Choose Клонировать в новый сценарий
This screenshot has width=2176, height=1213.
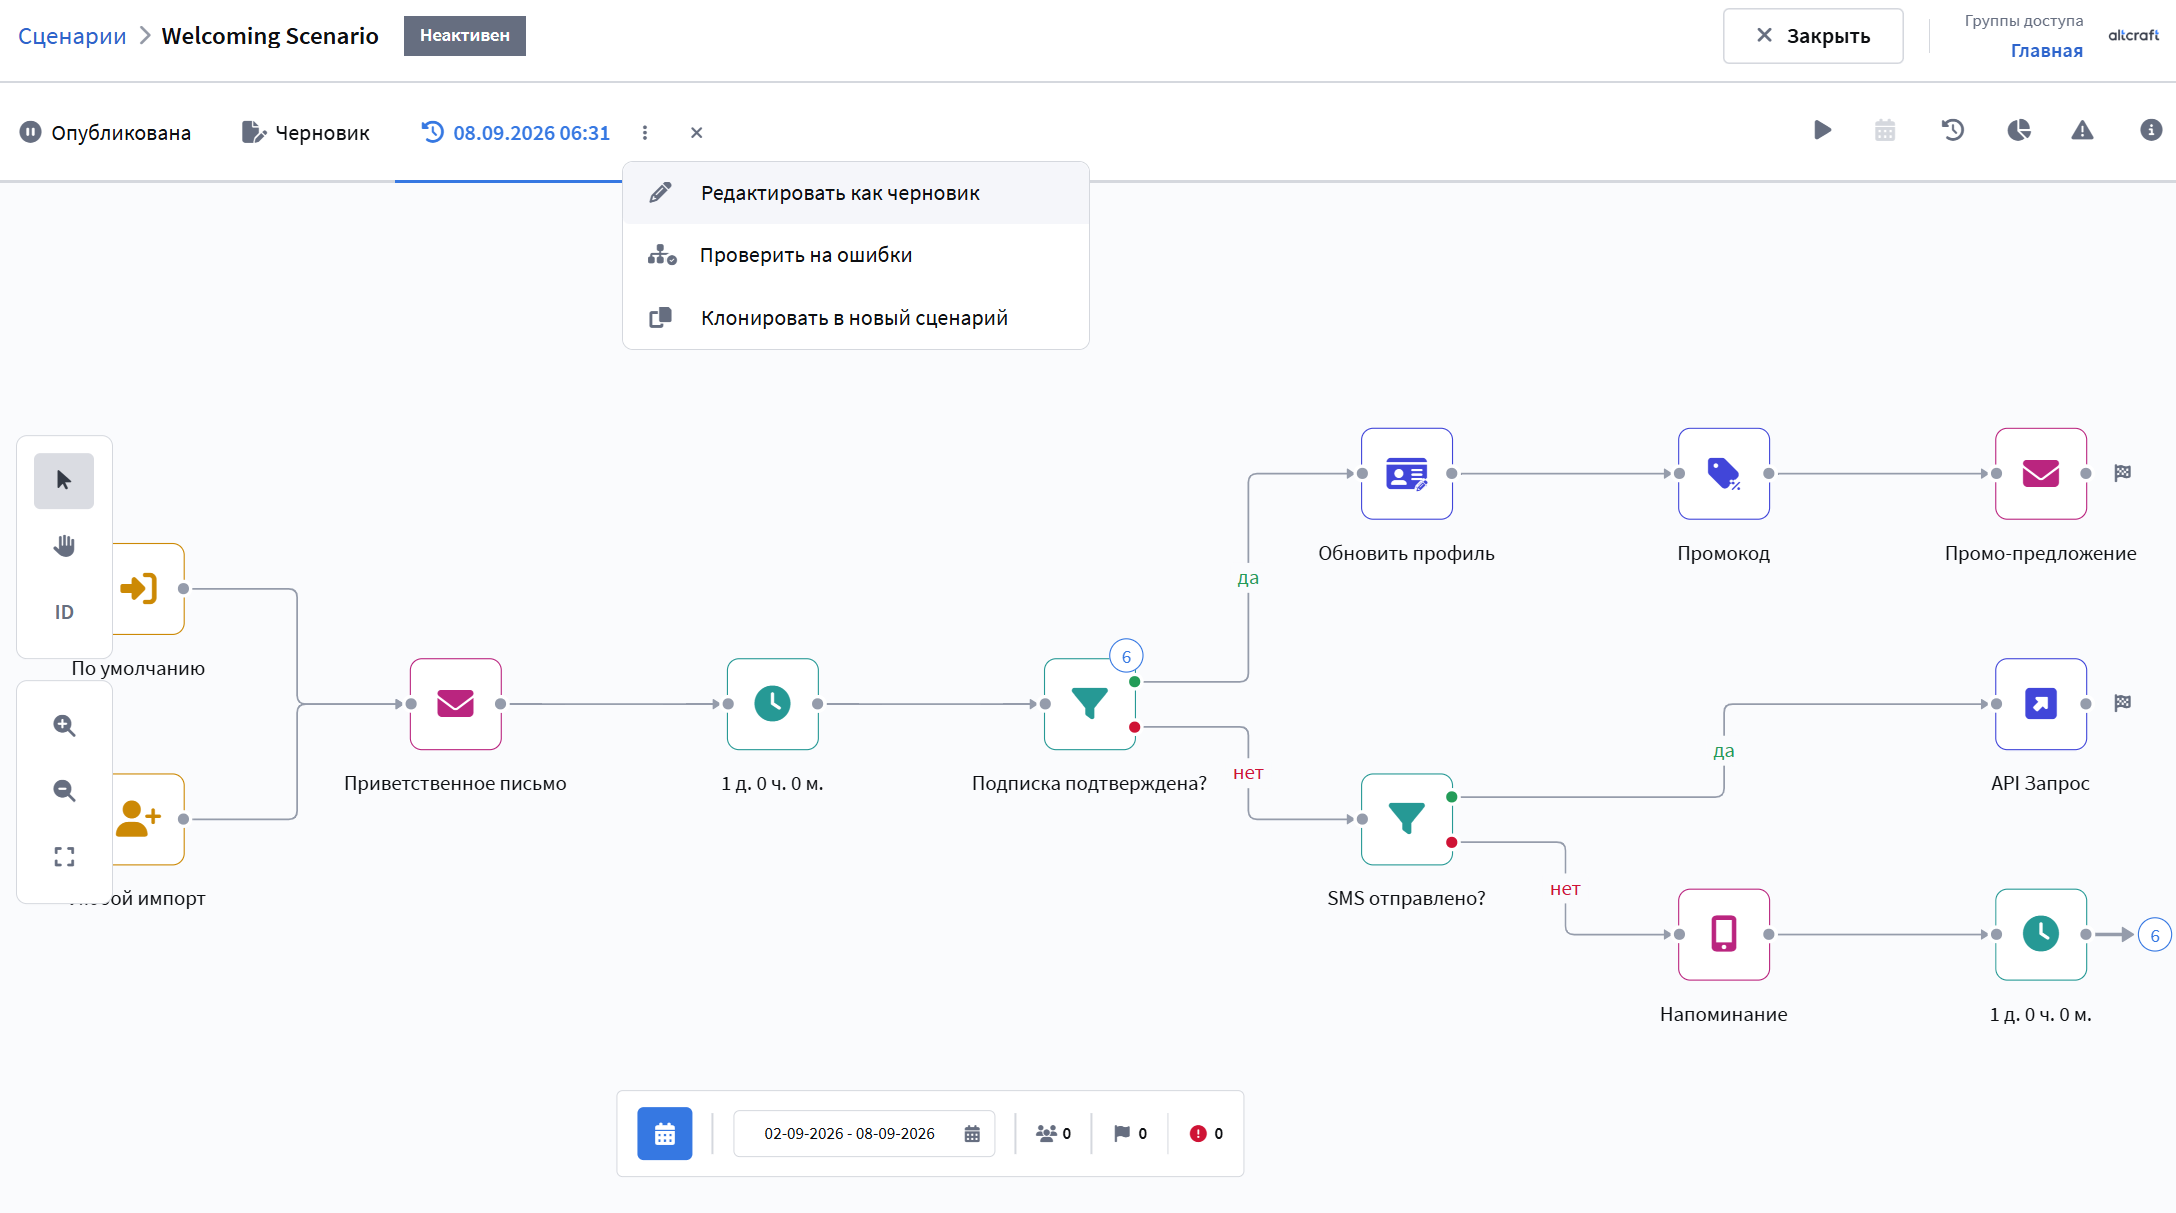(856, 318)
